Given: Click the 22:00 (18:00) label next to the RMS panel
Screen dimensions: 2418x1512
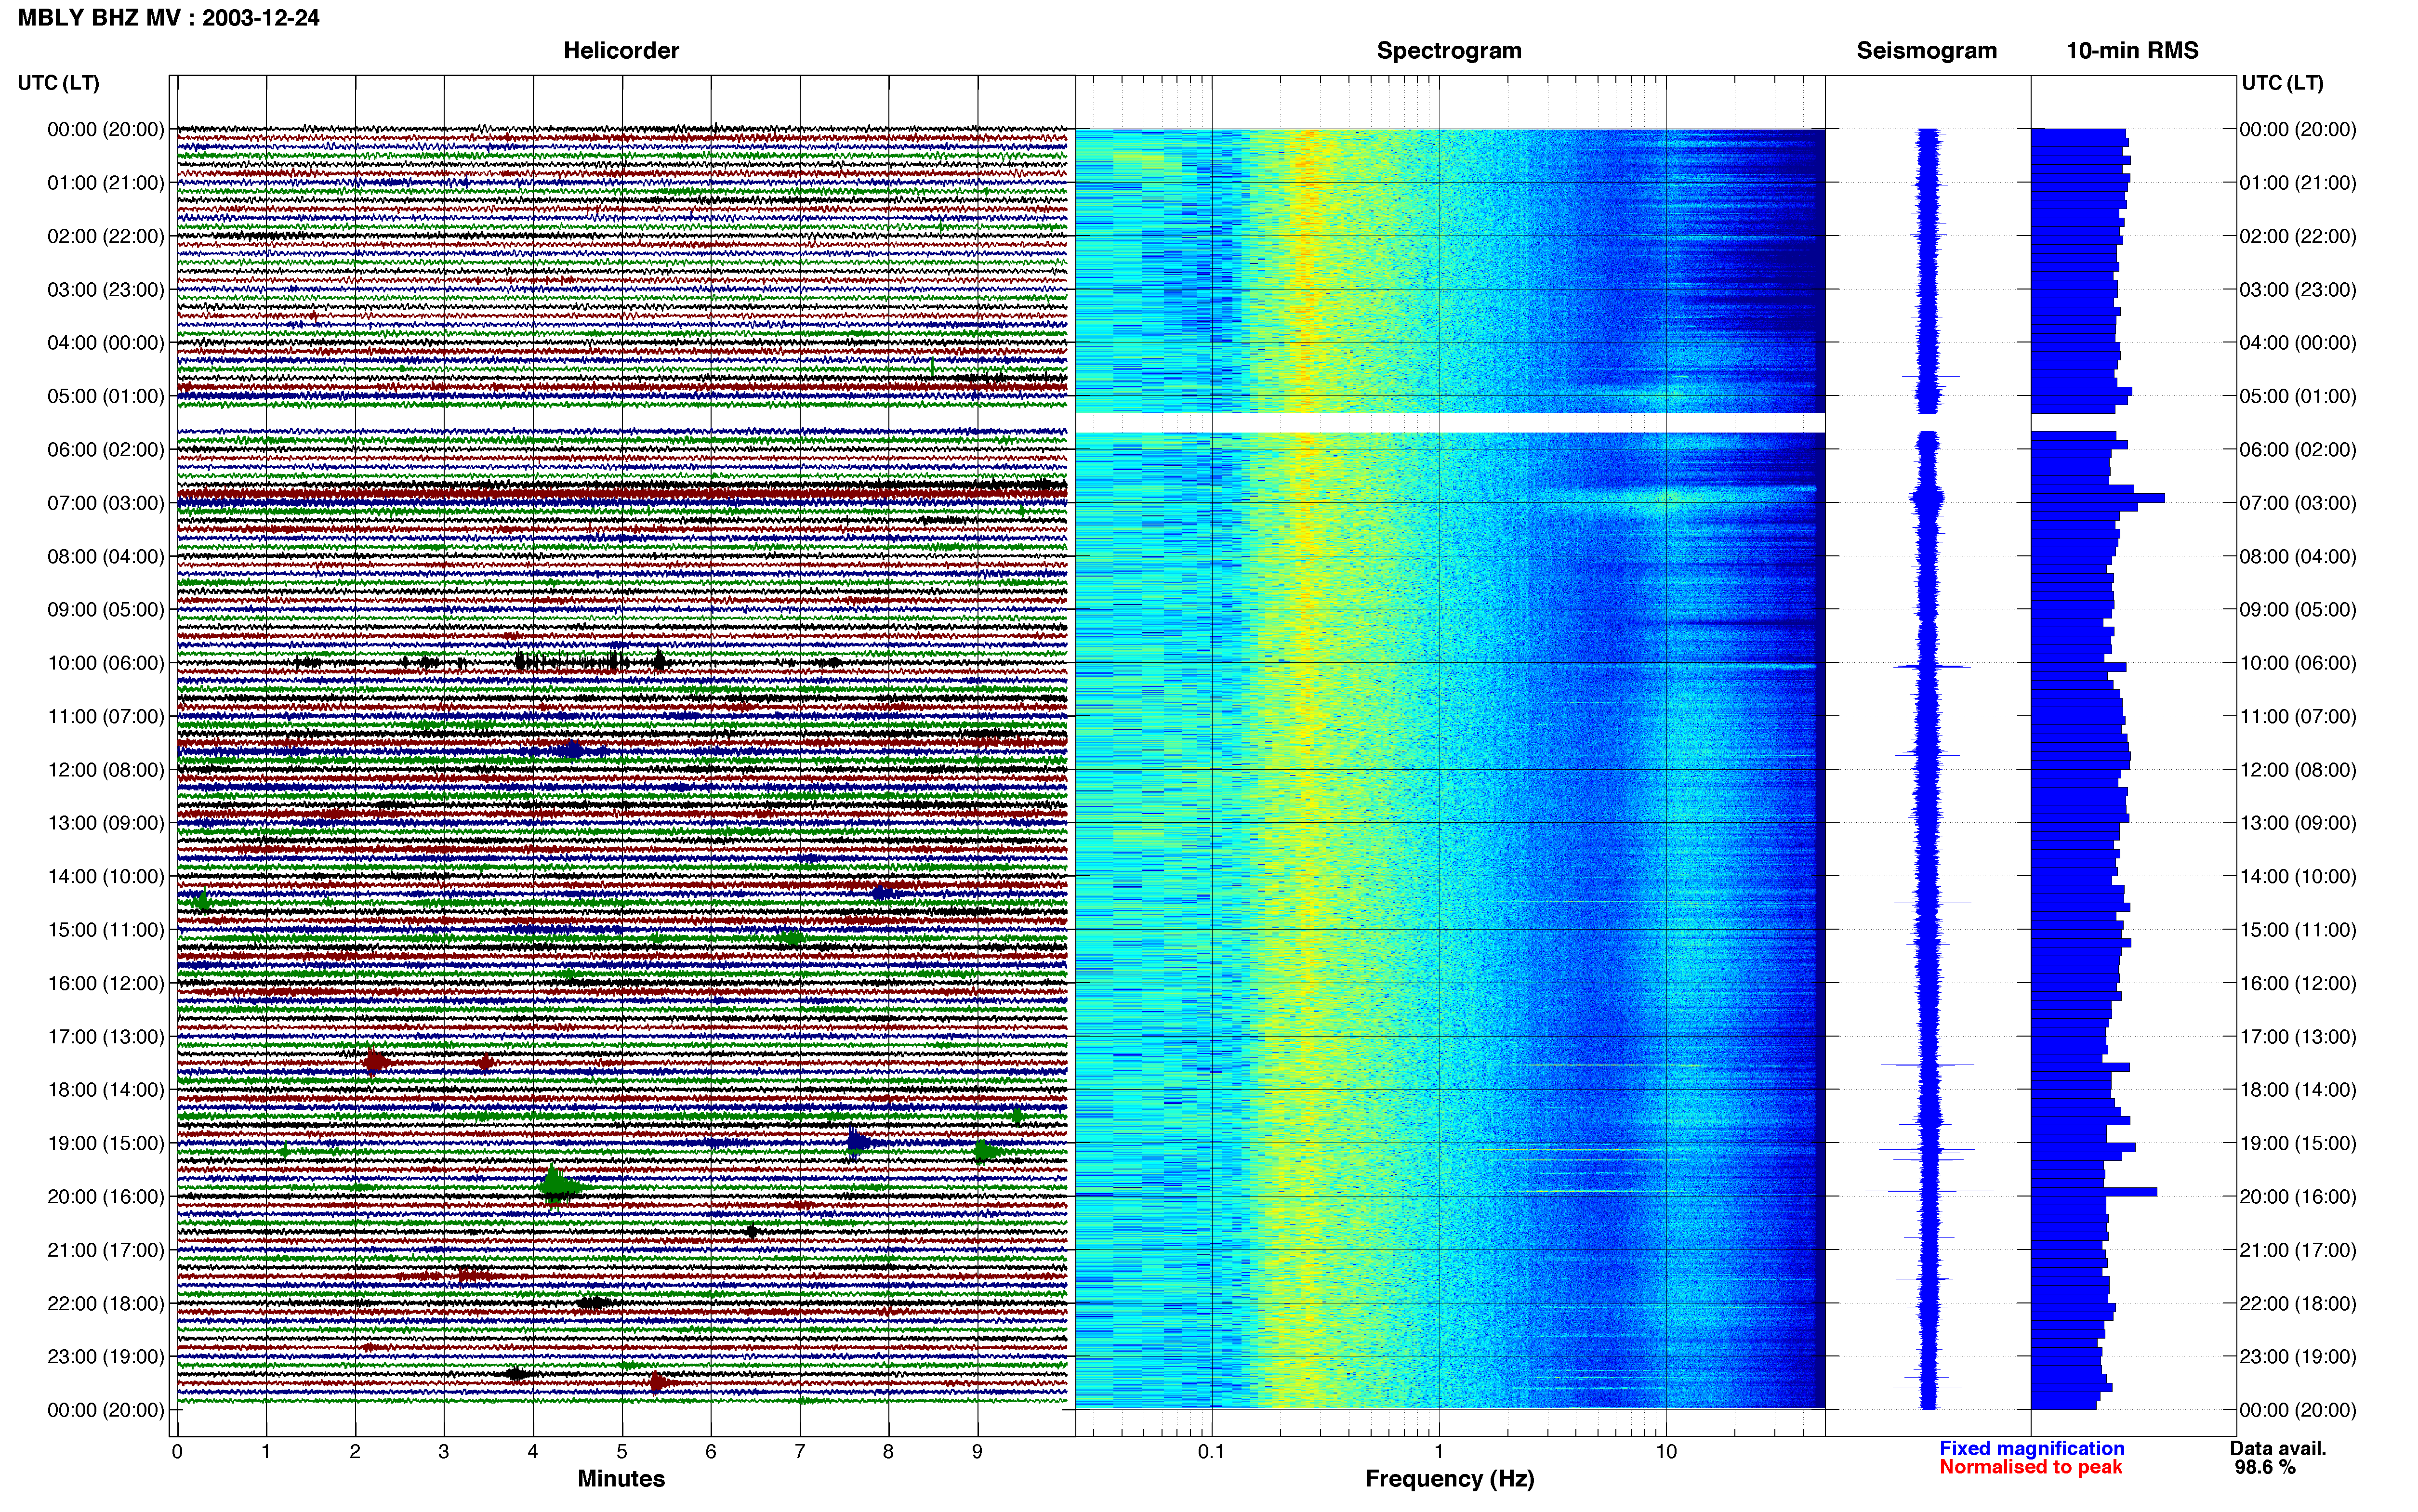Looking at the screenshot, I should pos(2298,1304).
